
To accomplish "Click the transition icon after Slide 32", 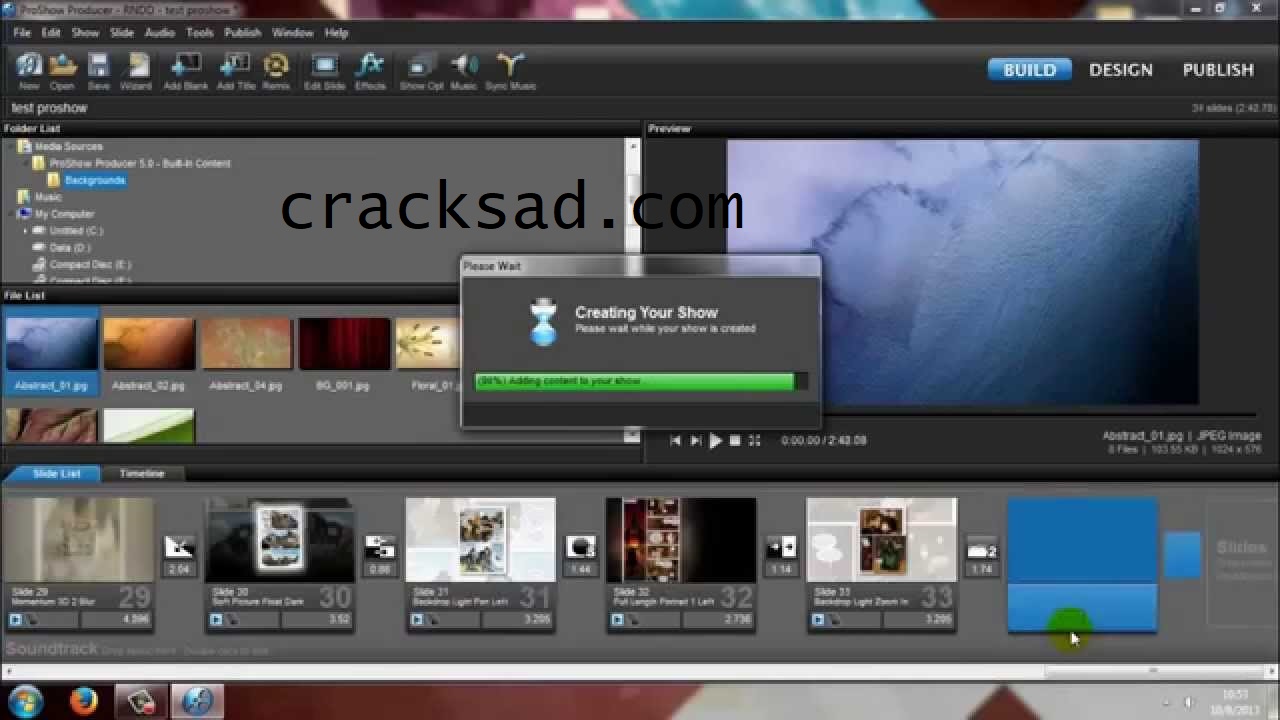I will tap(781, 548).
